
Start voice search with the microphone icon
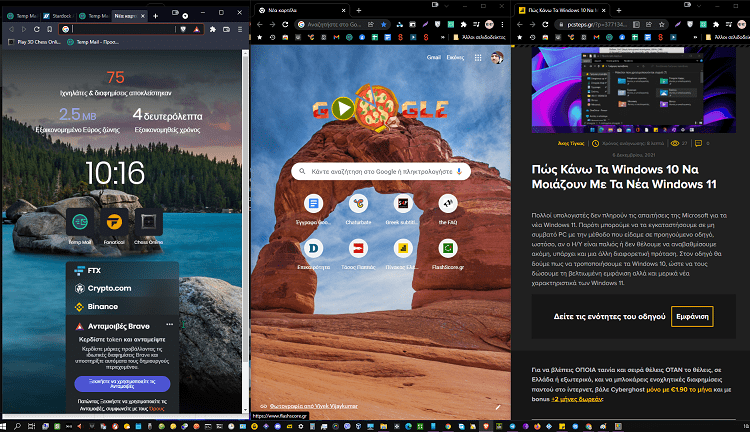(x=459, y=171)
